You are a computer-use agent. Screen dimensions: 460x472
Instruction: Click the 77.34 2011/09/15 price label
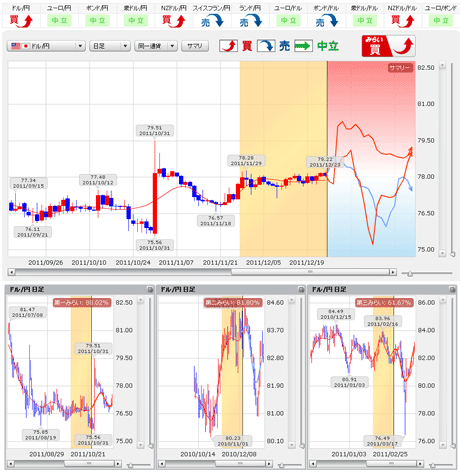[28, 183]
